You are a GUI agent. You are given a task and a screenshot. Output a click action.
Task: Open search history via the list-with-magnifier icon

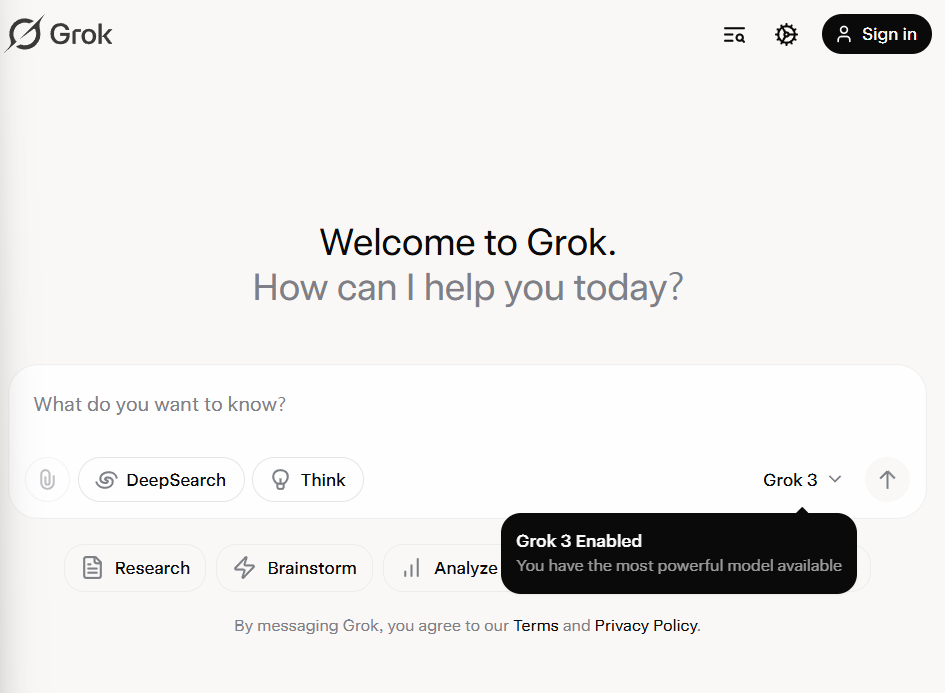734,34
